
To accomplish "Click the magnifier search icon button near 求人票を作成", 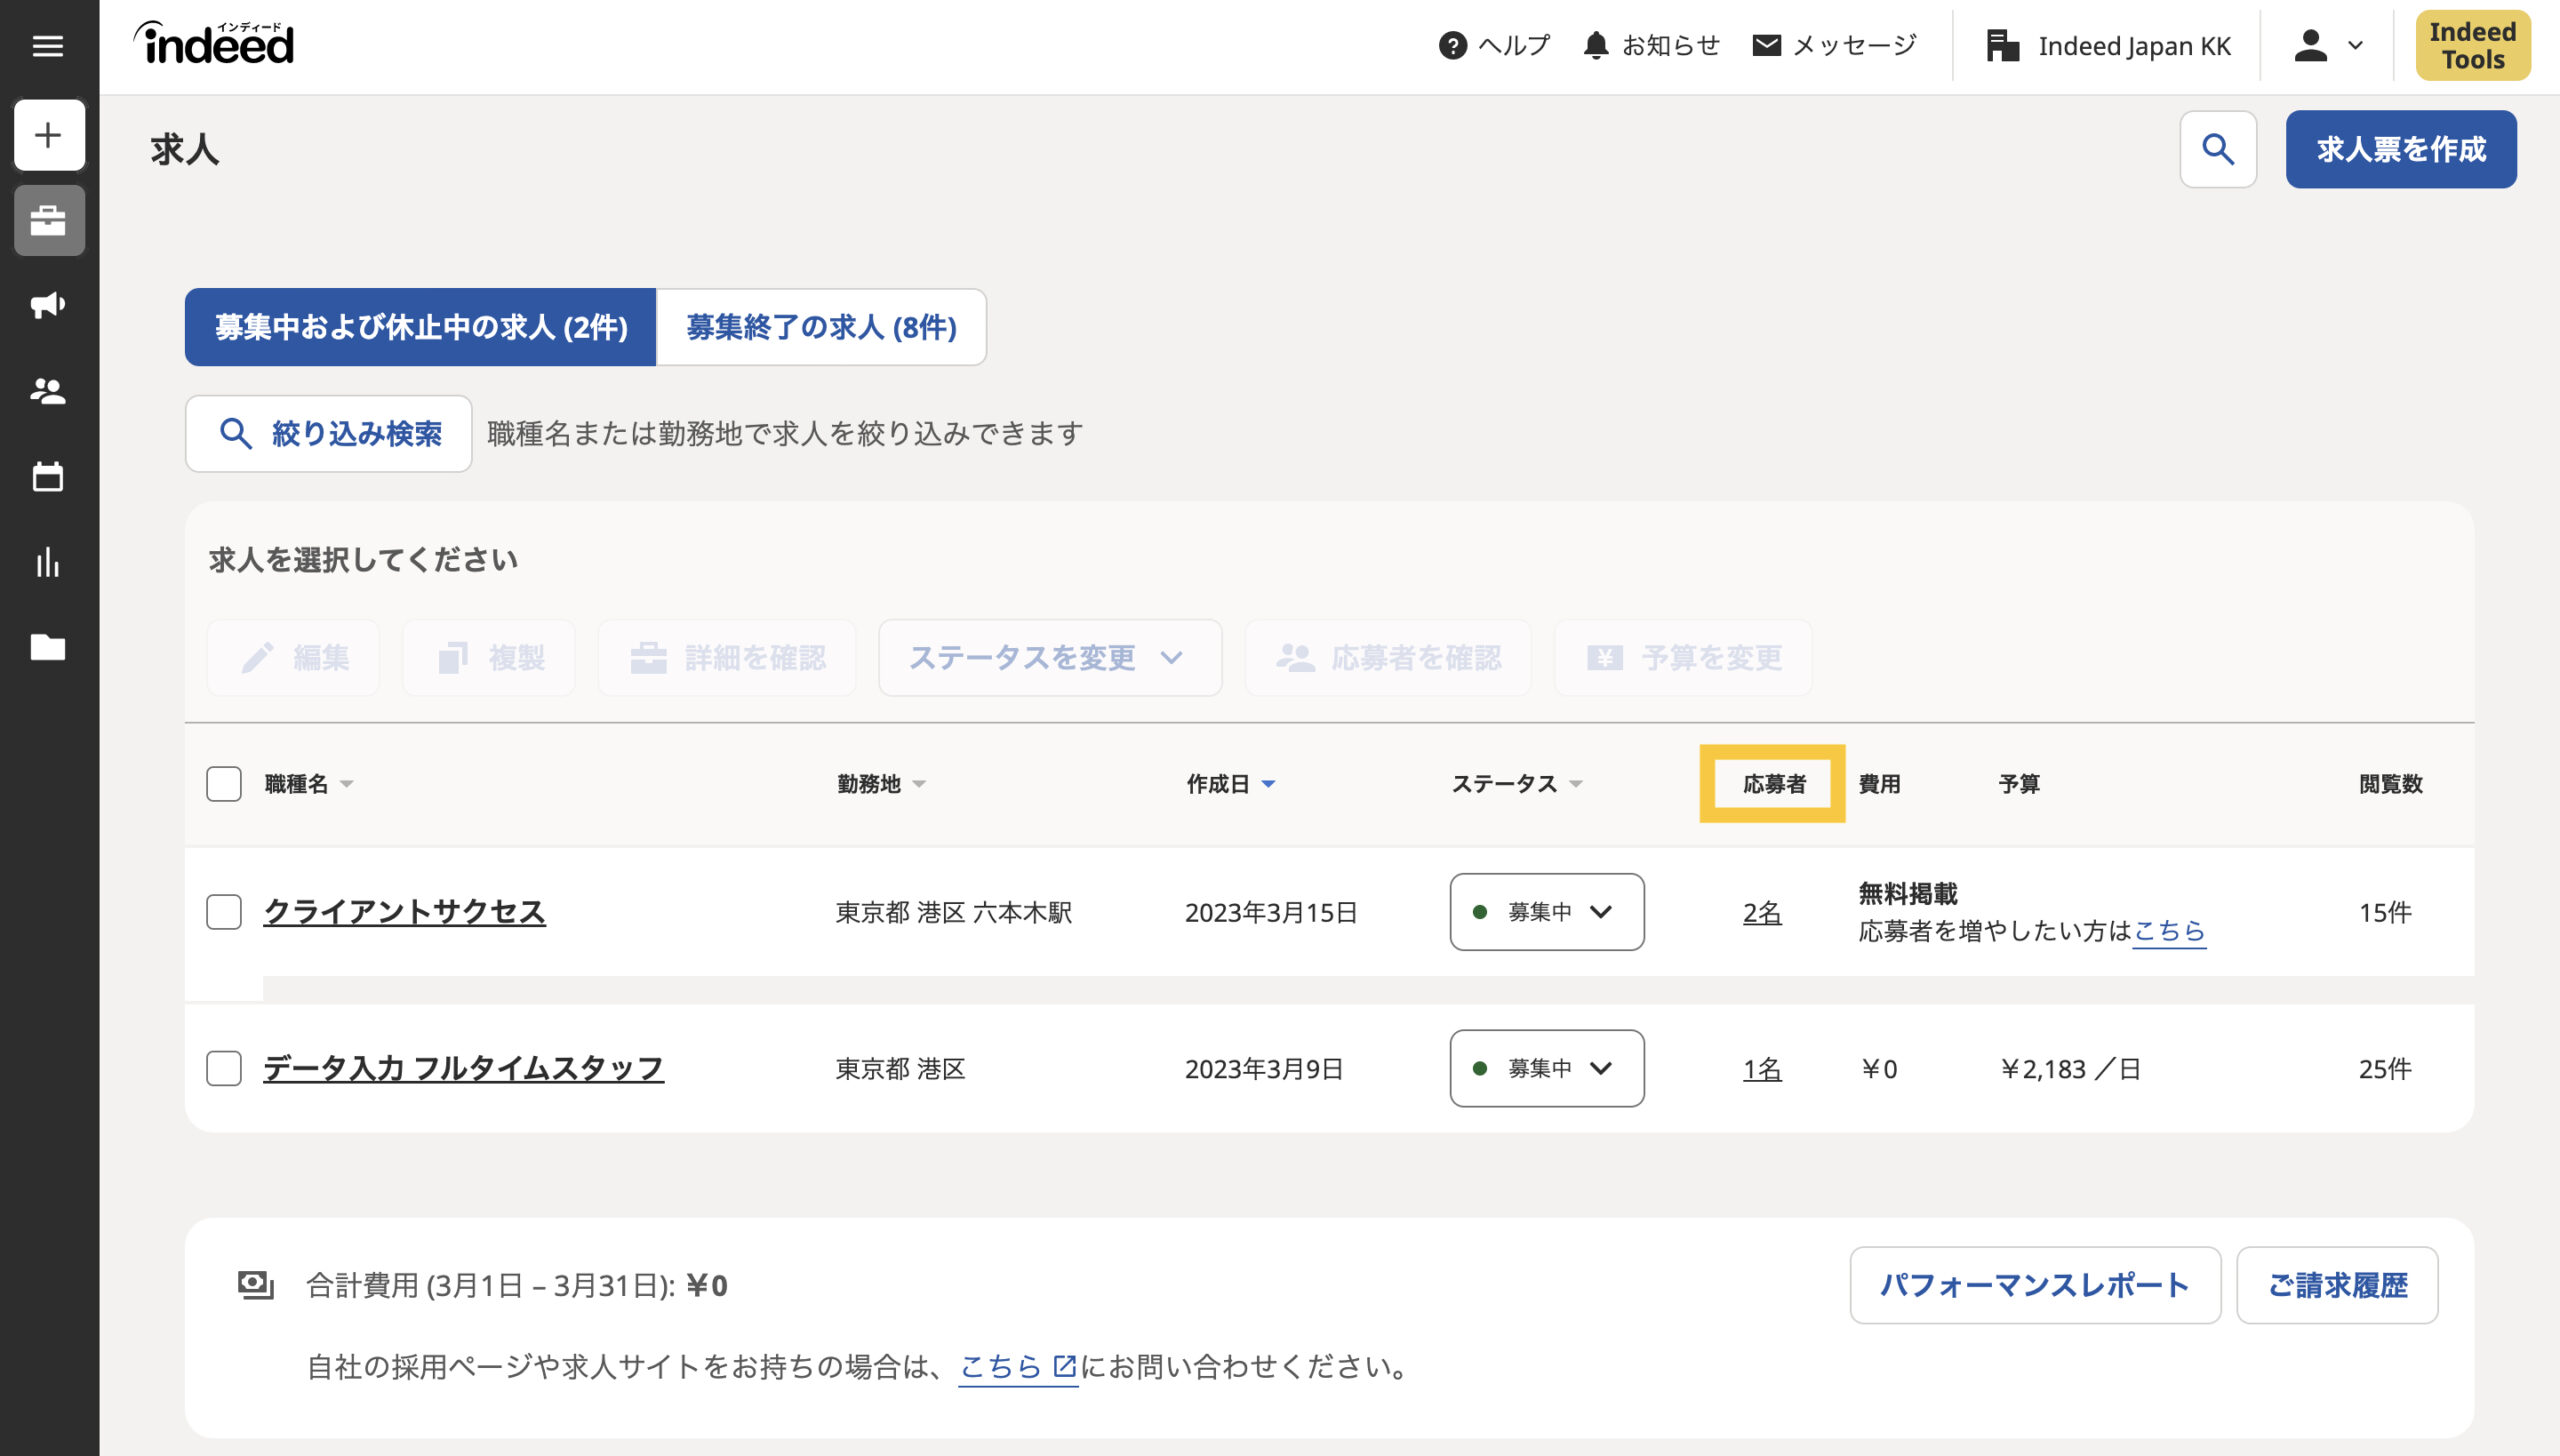I will (x=2217, y=149).
